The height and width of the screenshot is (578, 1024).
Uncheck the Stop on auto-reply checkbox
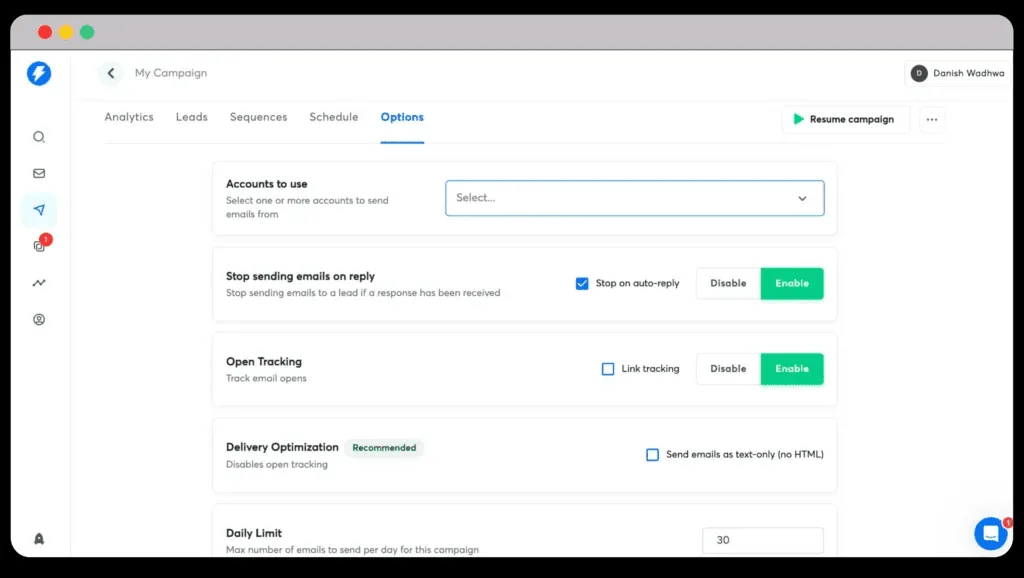pyautogui.click(x=582, y=283)
